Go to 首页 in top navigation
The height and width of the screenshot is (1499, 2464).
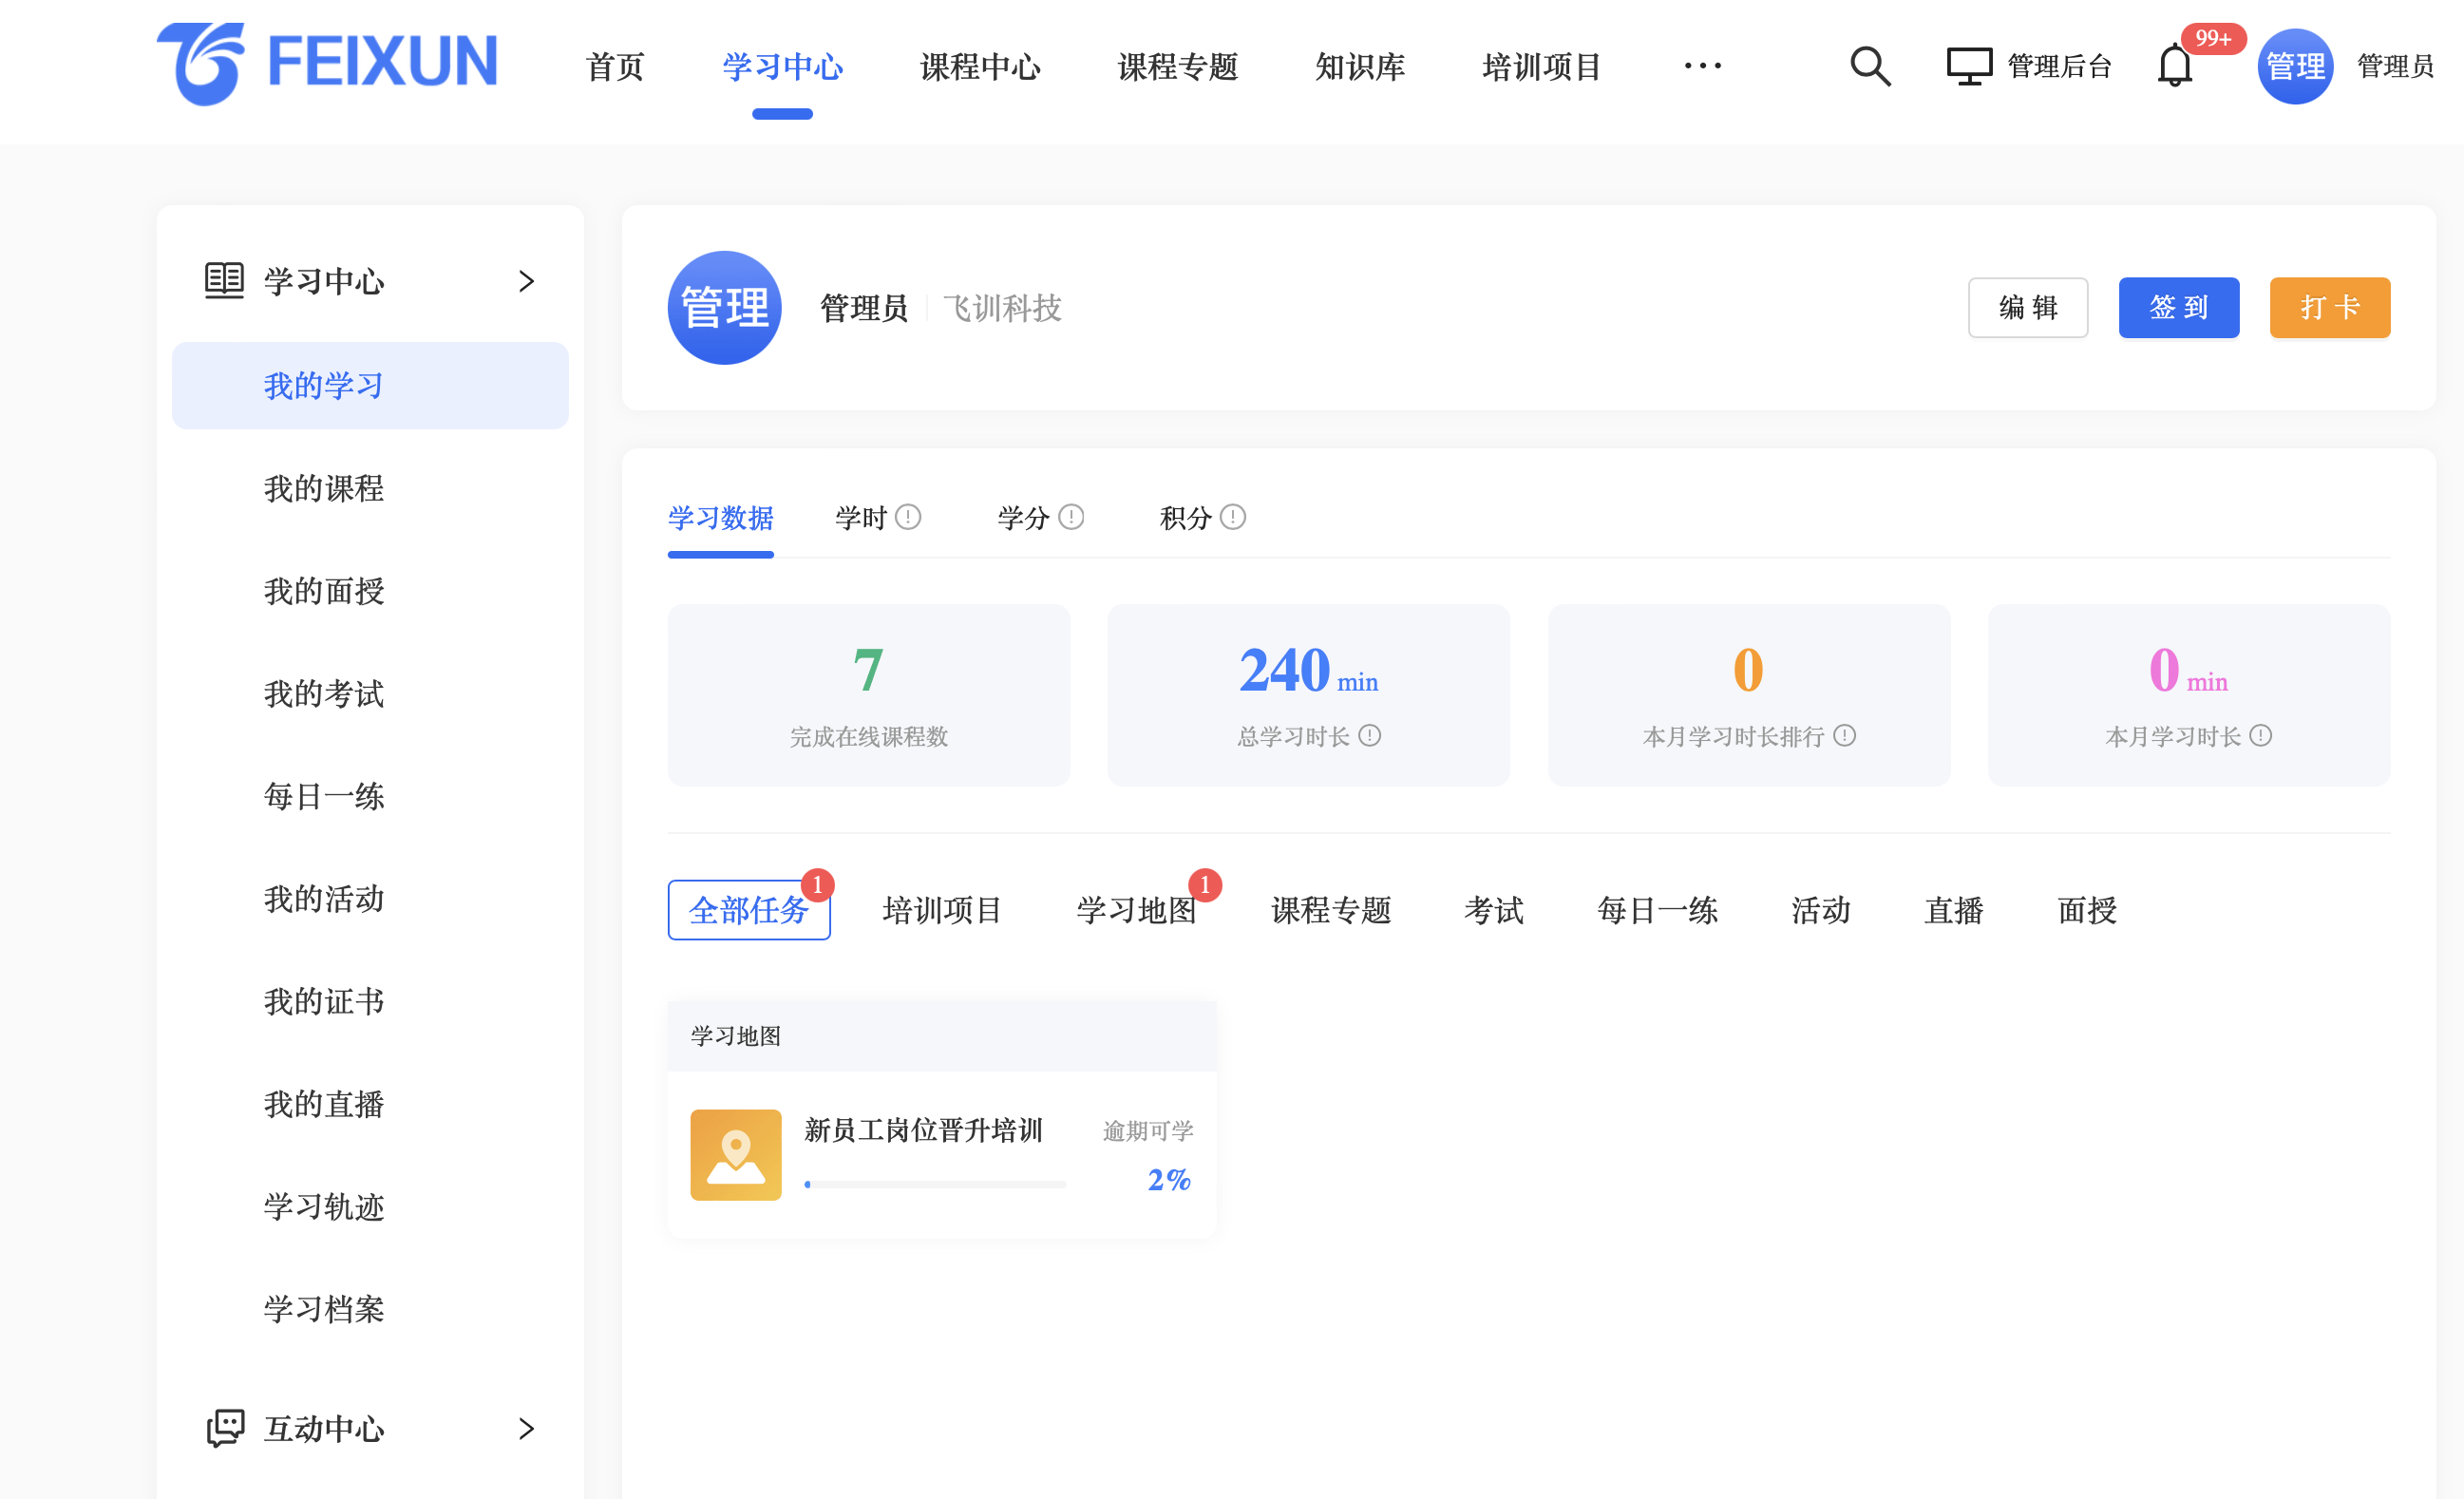coord(615,66)
